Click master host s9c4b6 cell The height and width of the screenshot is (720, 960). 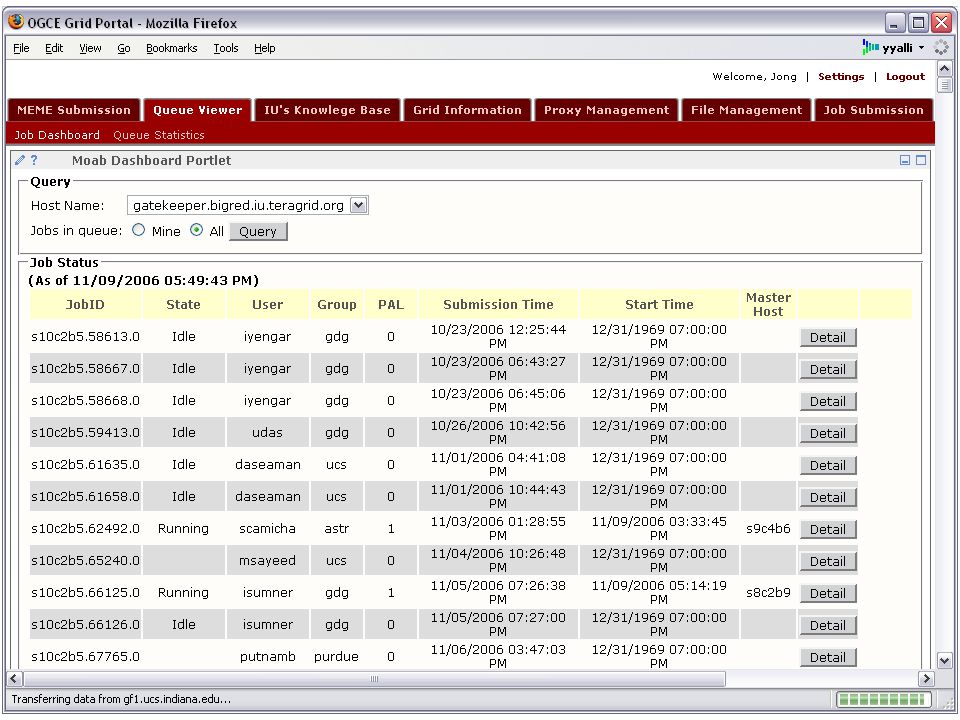768,528
